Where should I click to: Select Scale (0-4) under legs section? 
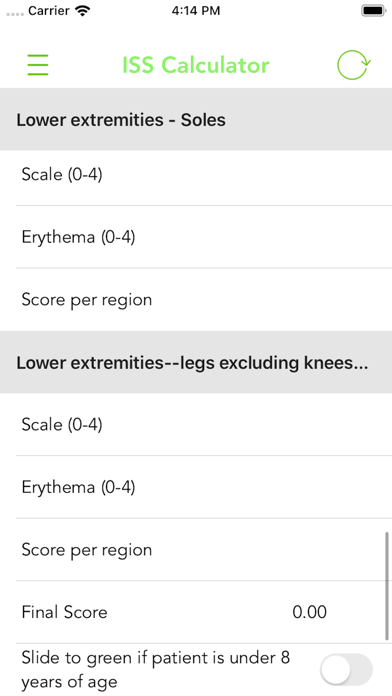(196, 425)
